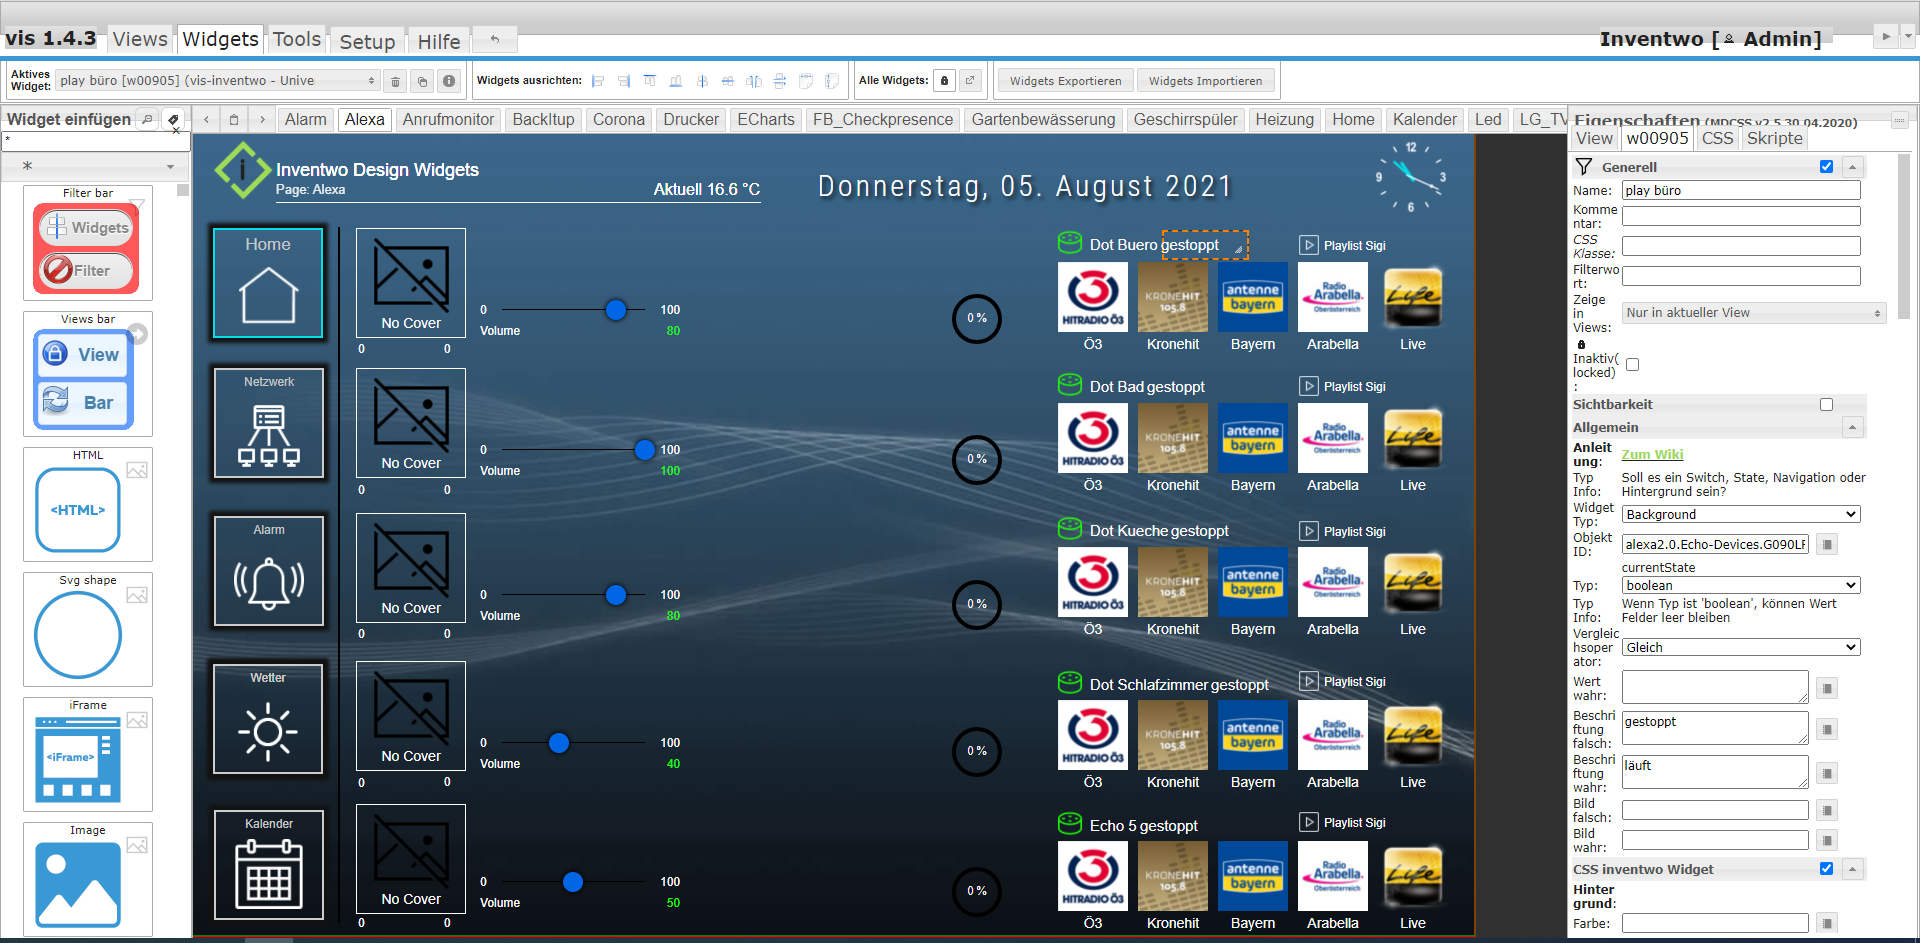Align widgets left with the first alignment icon
1920x943 pixels.
[598, 81]
